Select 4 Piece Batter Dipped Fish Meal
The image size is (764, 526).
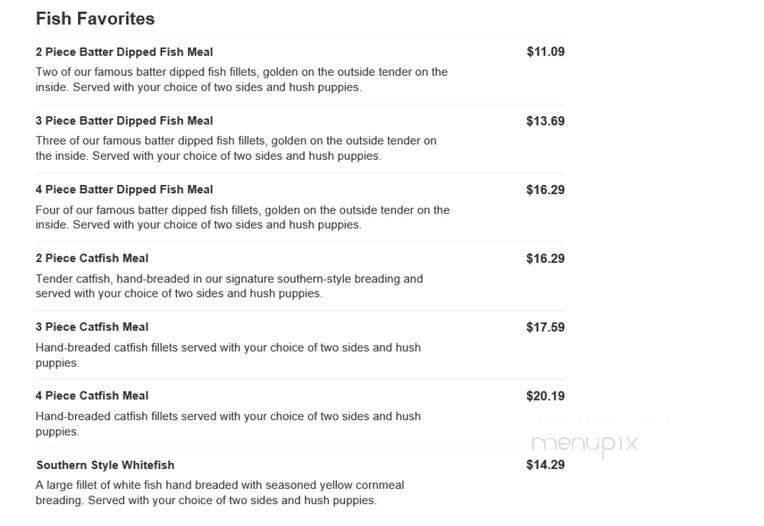click(124, 189)
